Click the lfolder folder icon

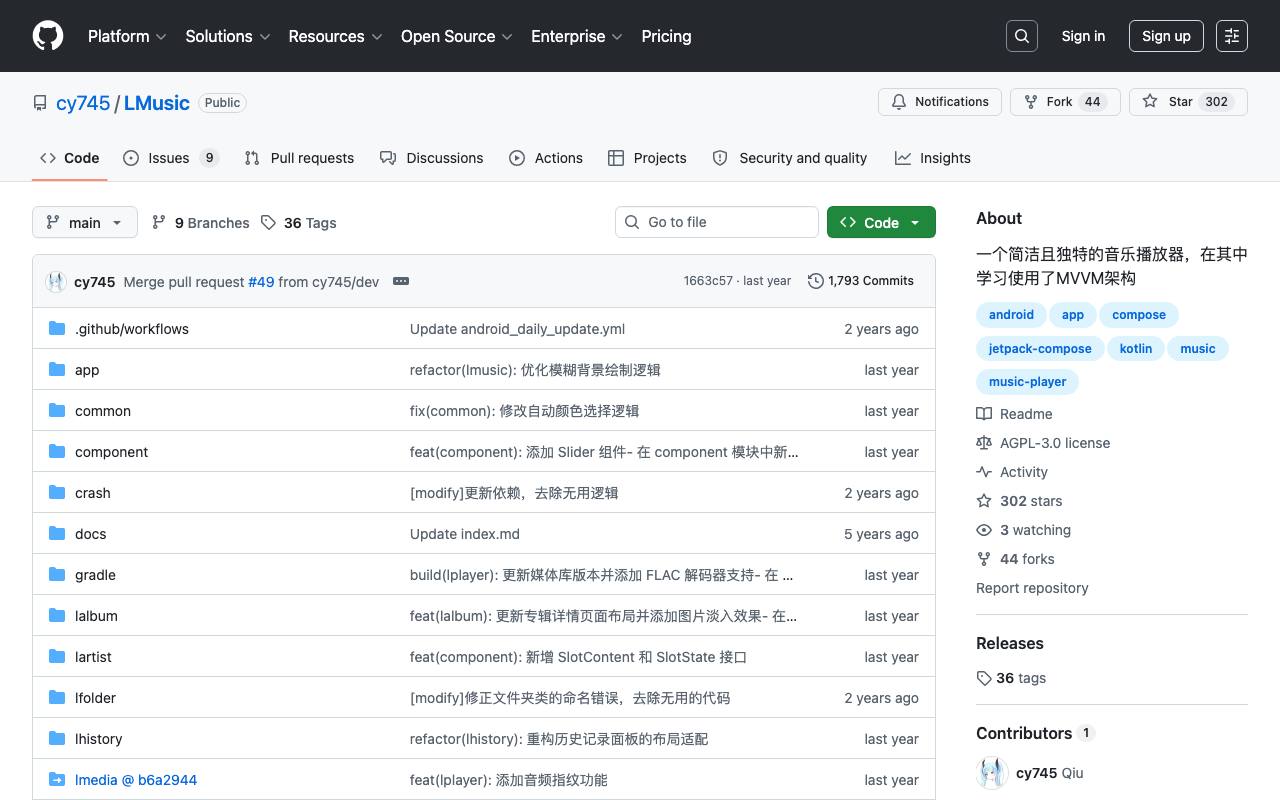(57, 697)
